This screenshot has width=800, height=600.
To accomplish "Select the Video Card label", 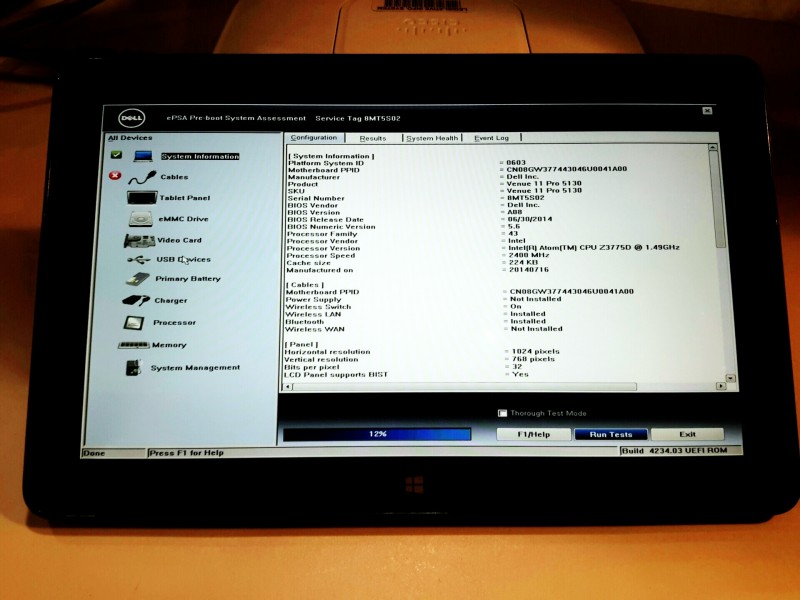I will [x=179, y=240].
